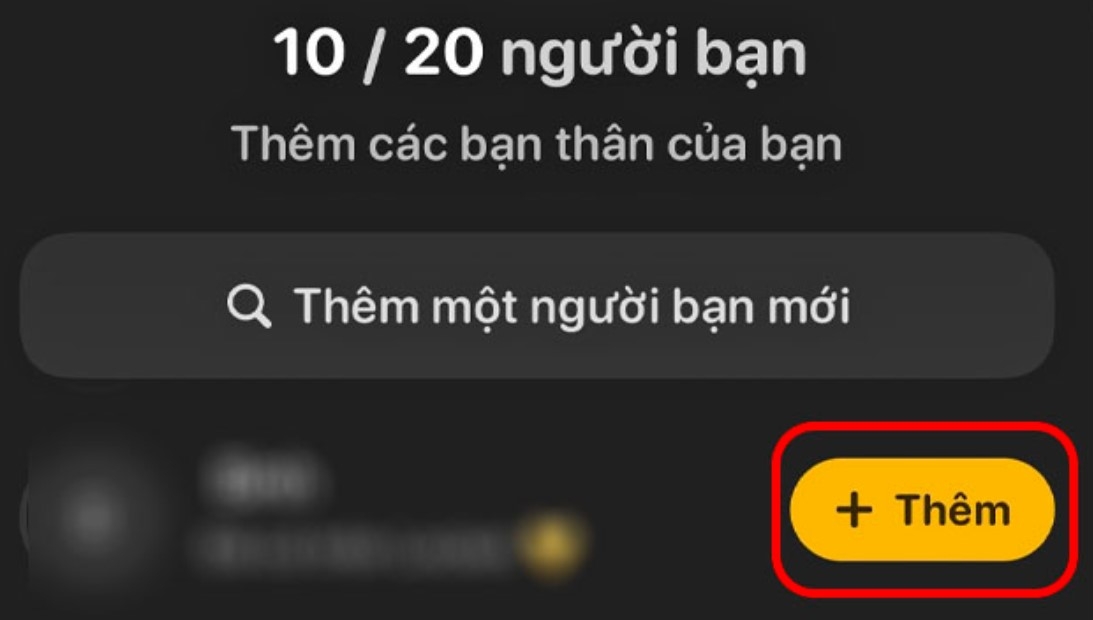Viewport: 1093px width, 620px height.
Task: Open search for a new friend
Action: click(x=537, y=305)
